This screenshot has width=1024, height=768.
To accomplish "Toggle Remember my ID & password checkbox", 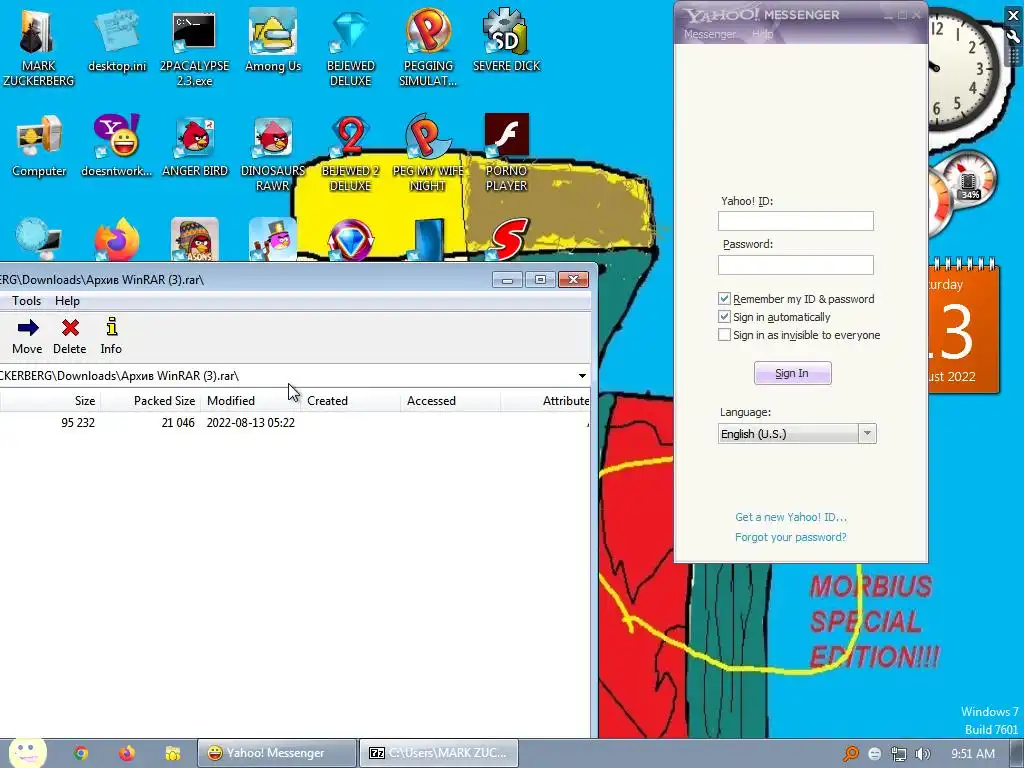I will tap(724, 298).
